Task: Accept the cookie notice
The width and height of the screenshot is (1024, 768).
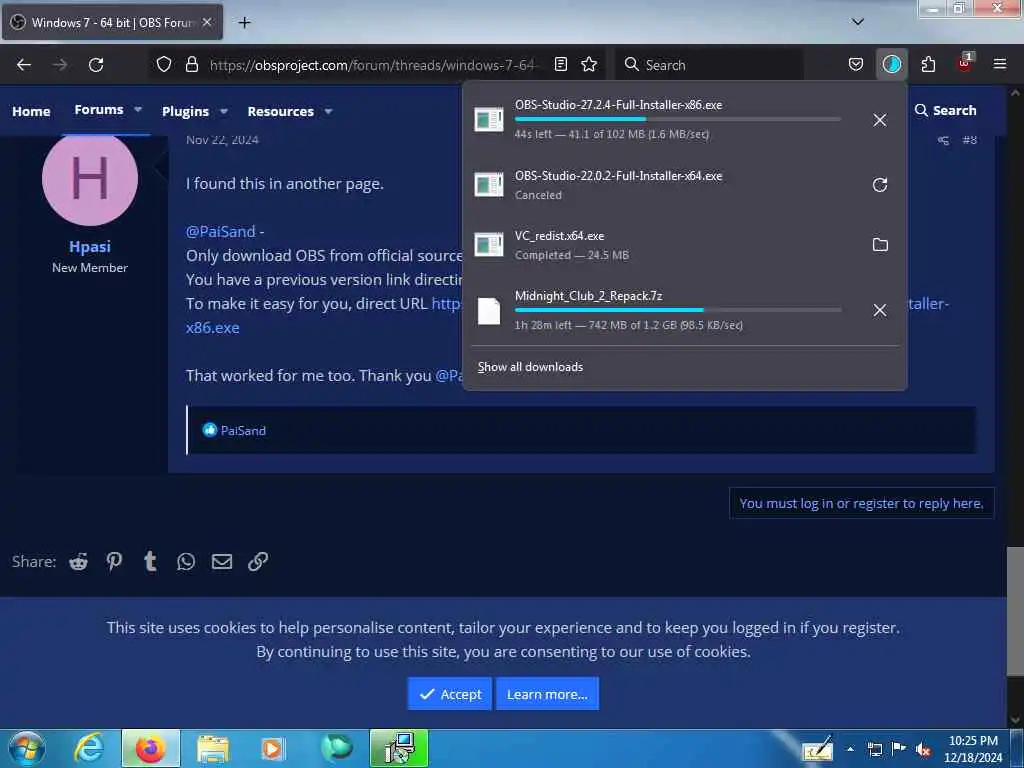Action: [x=450, y=694]
